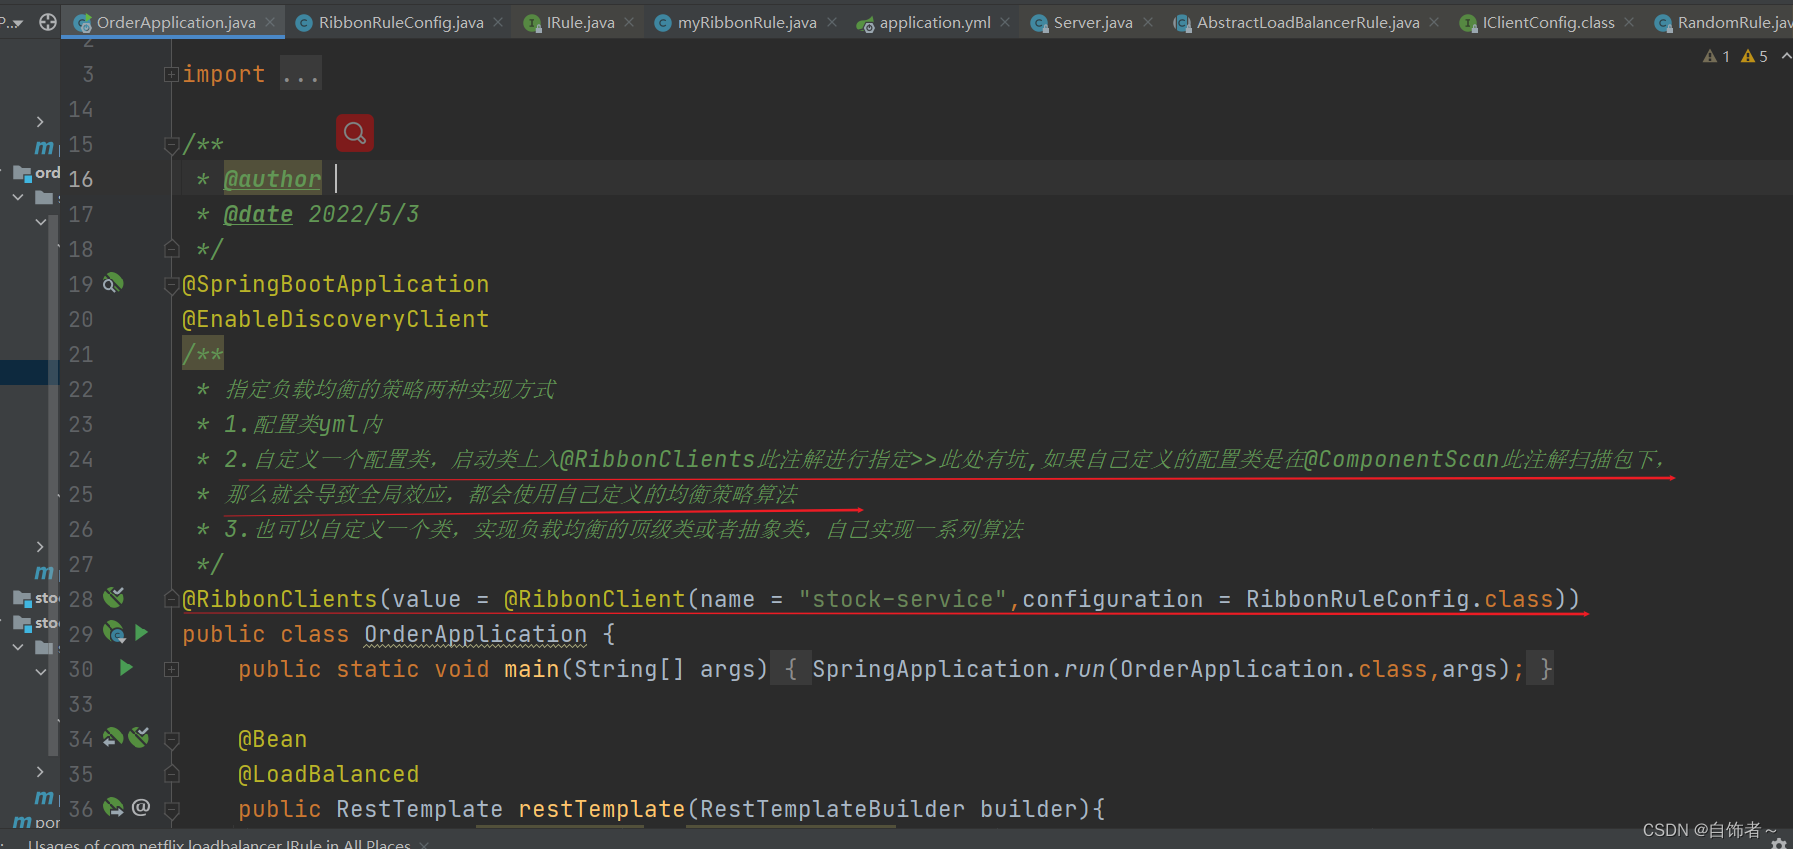Collapse the restTemplate method fold at line 36

171,810
